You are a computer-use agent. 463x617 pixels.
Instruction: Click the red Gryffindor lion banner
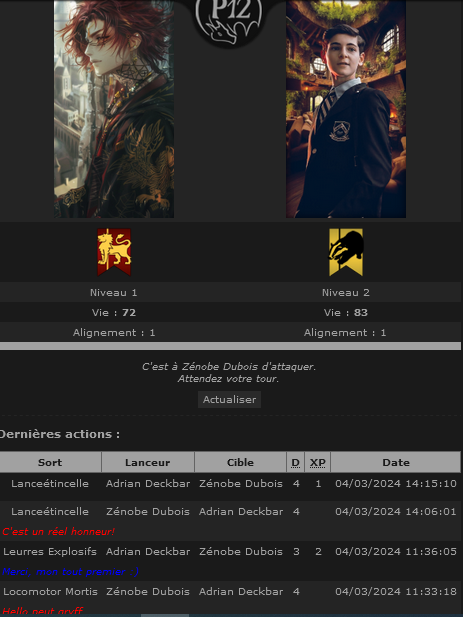[x=114, y=252]
